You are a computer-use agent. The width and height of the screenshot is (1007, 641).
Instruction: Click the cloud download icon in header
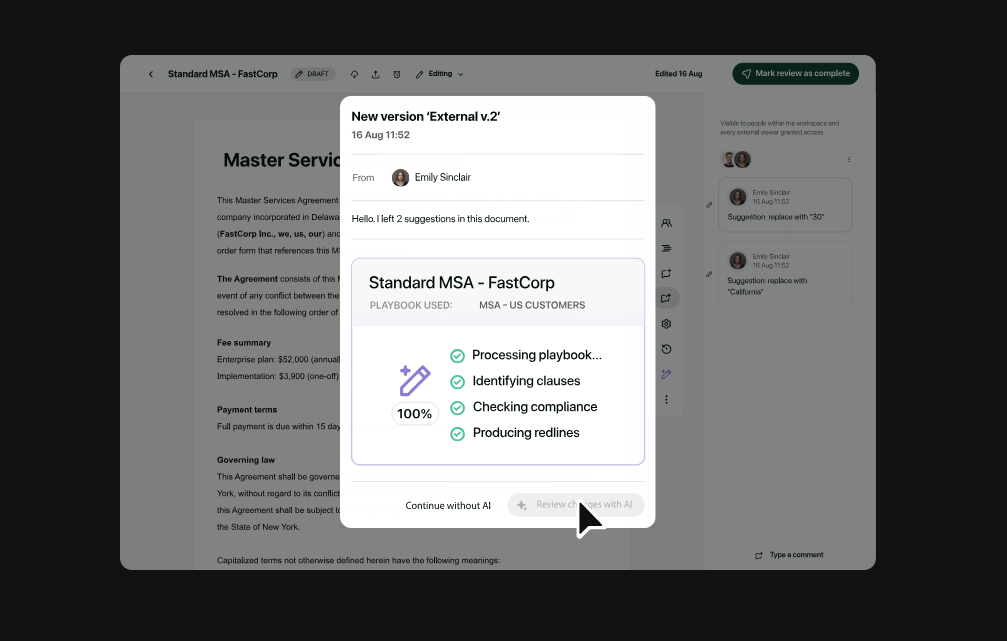tap(354, 75)
